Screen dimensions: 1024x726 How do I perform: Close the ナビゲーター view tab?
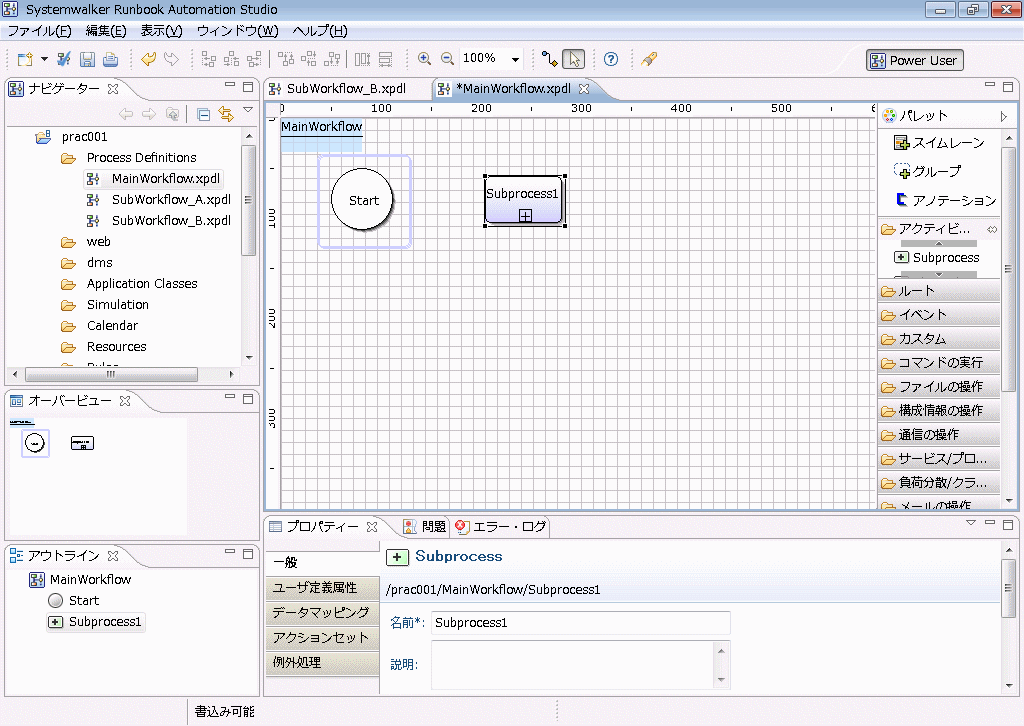point(113,88)
